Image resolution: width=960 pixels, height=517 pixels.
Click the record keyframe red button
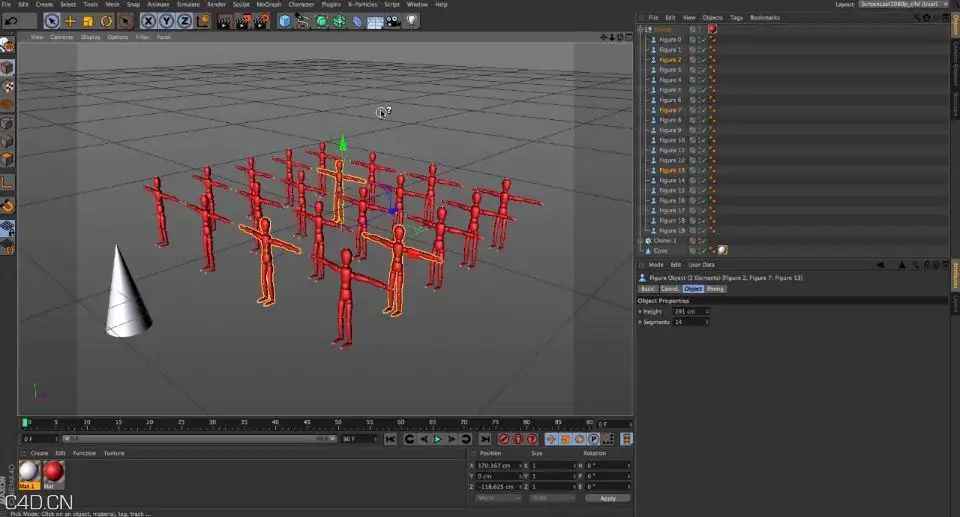(x=504, y=439)
